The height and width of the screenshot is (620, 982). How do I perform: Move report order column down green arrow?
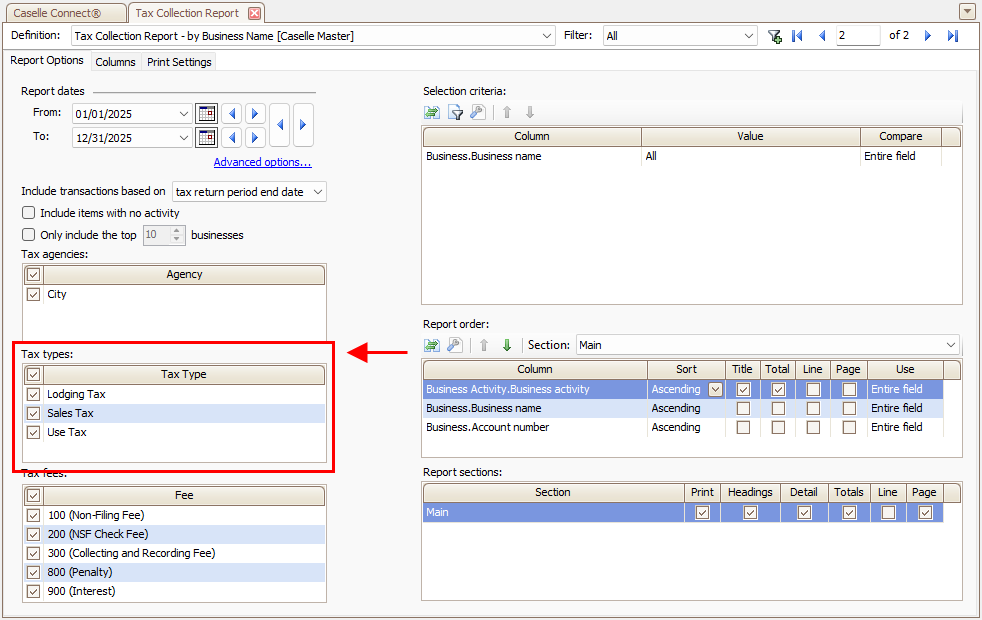[x=507, y=345]
